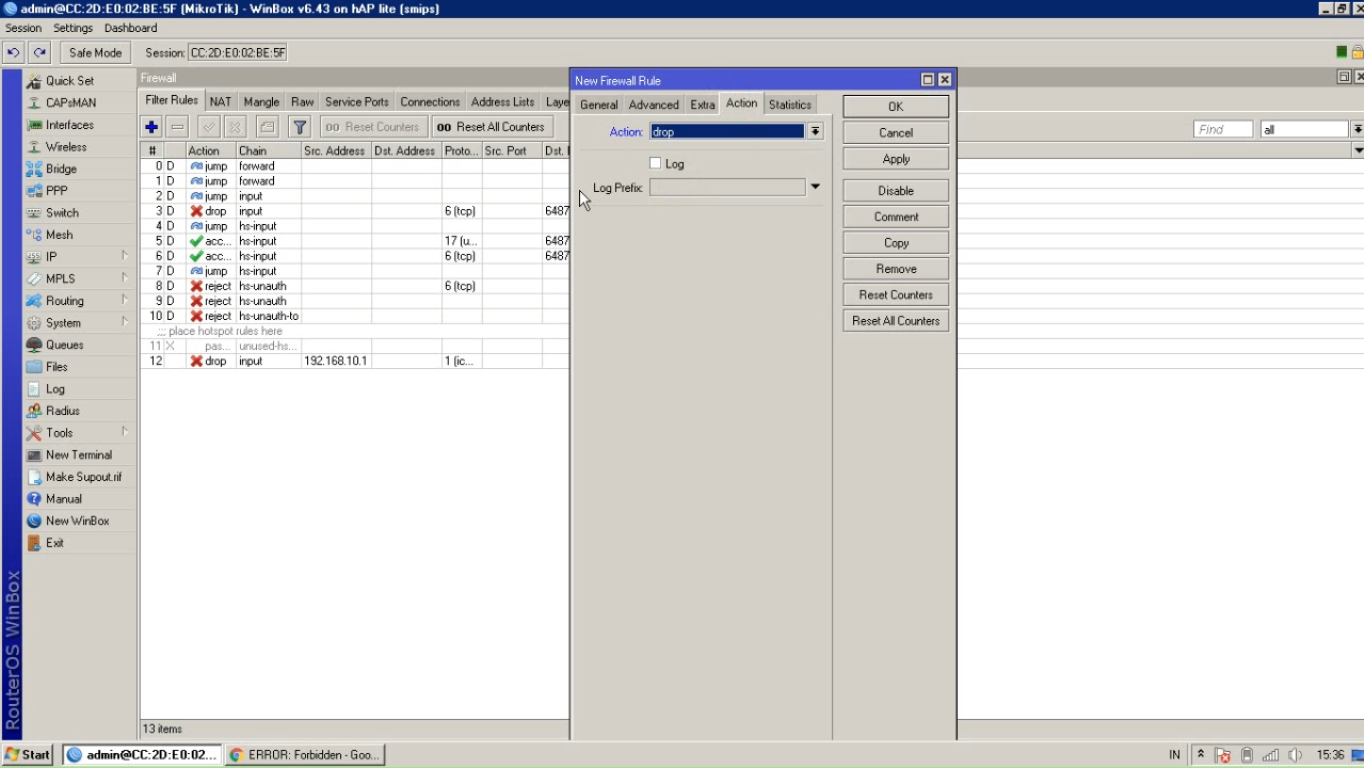Open the Connections tab

pos(430,102)
